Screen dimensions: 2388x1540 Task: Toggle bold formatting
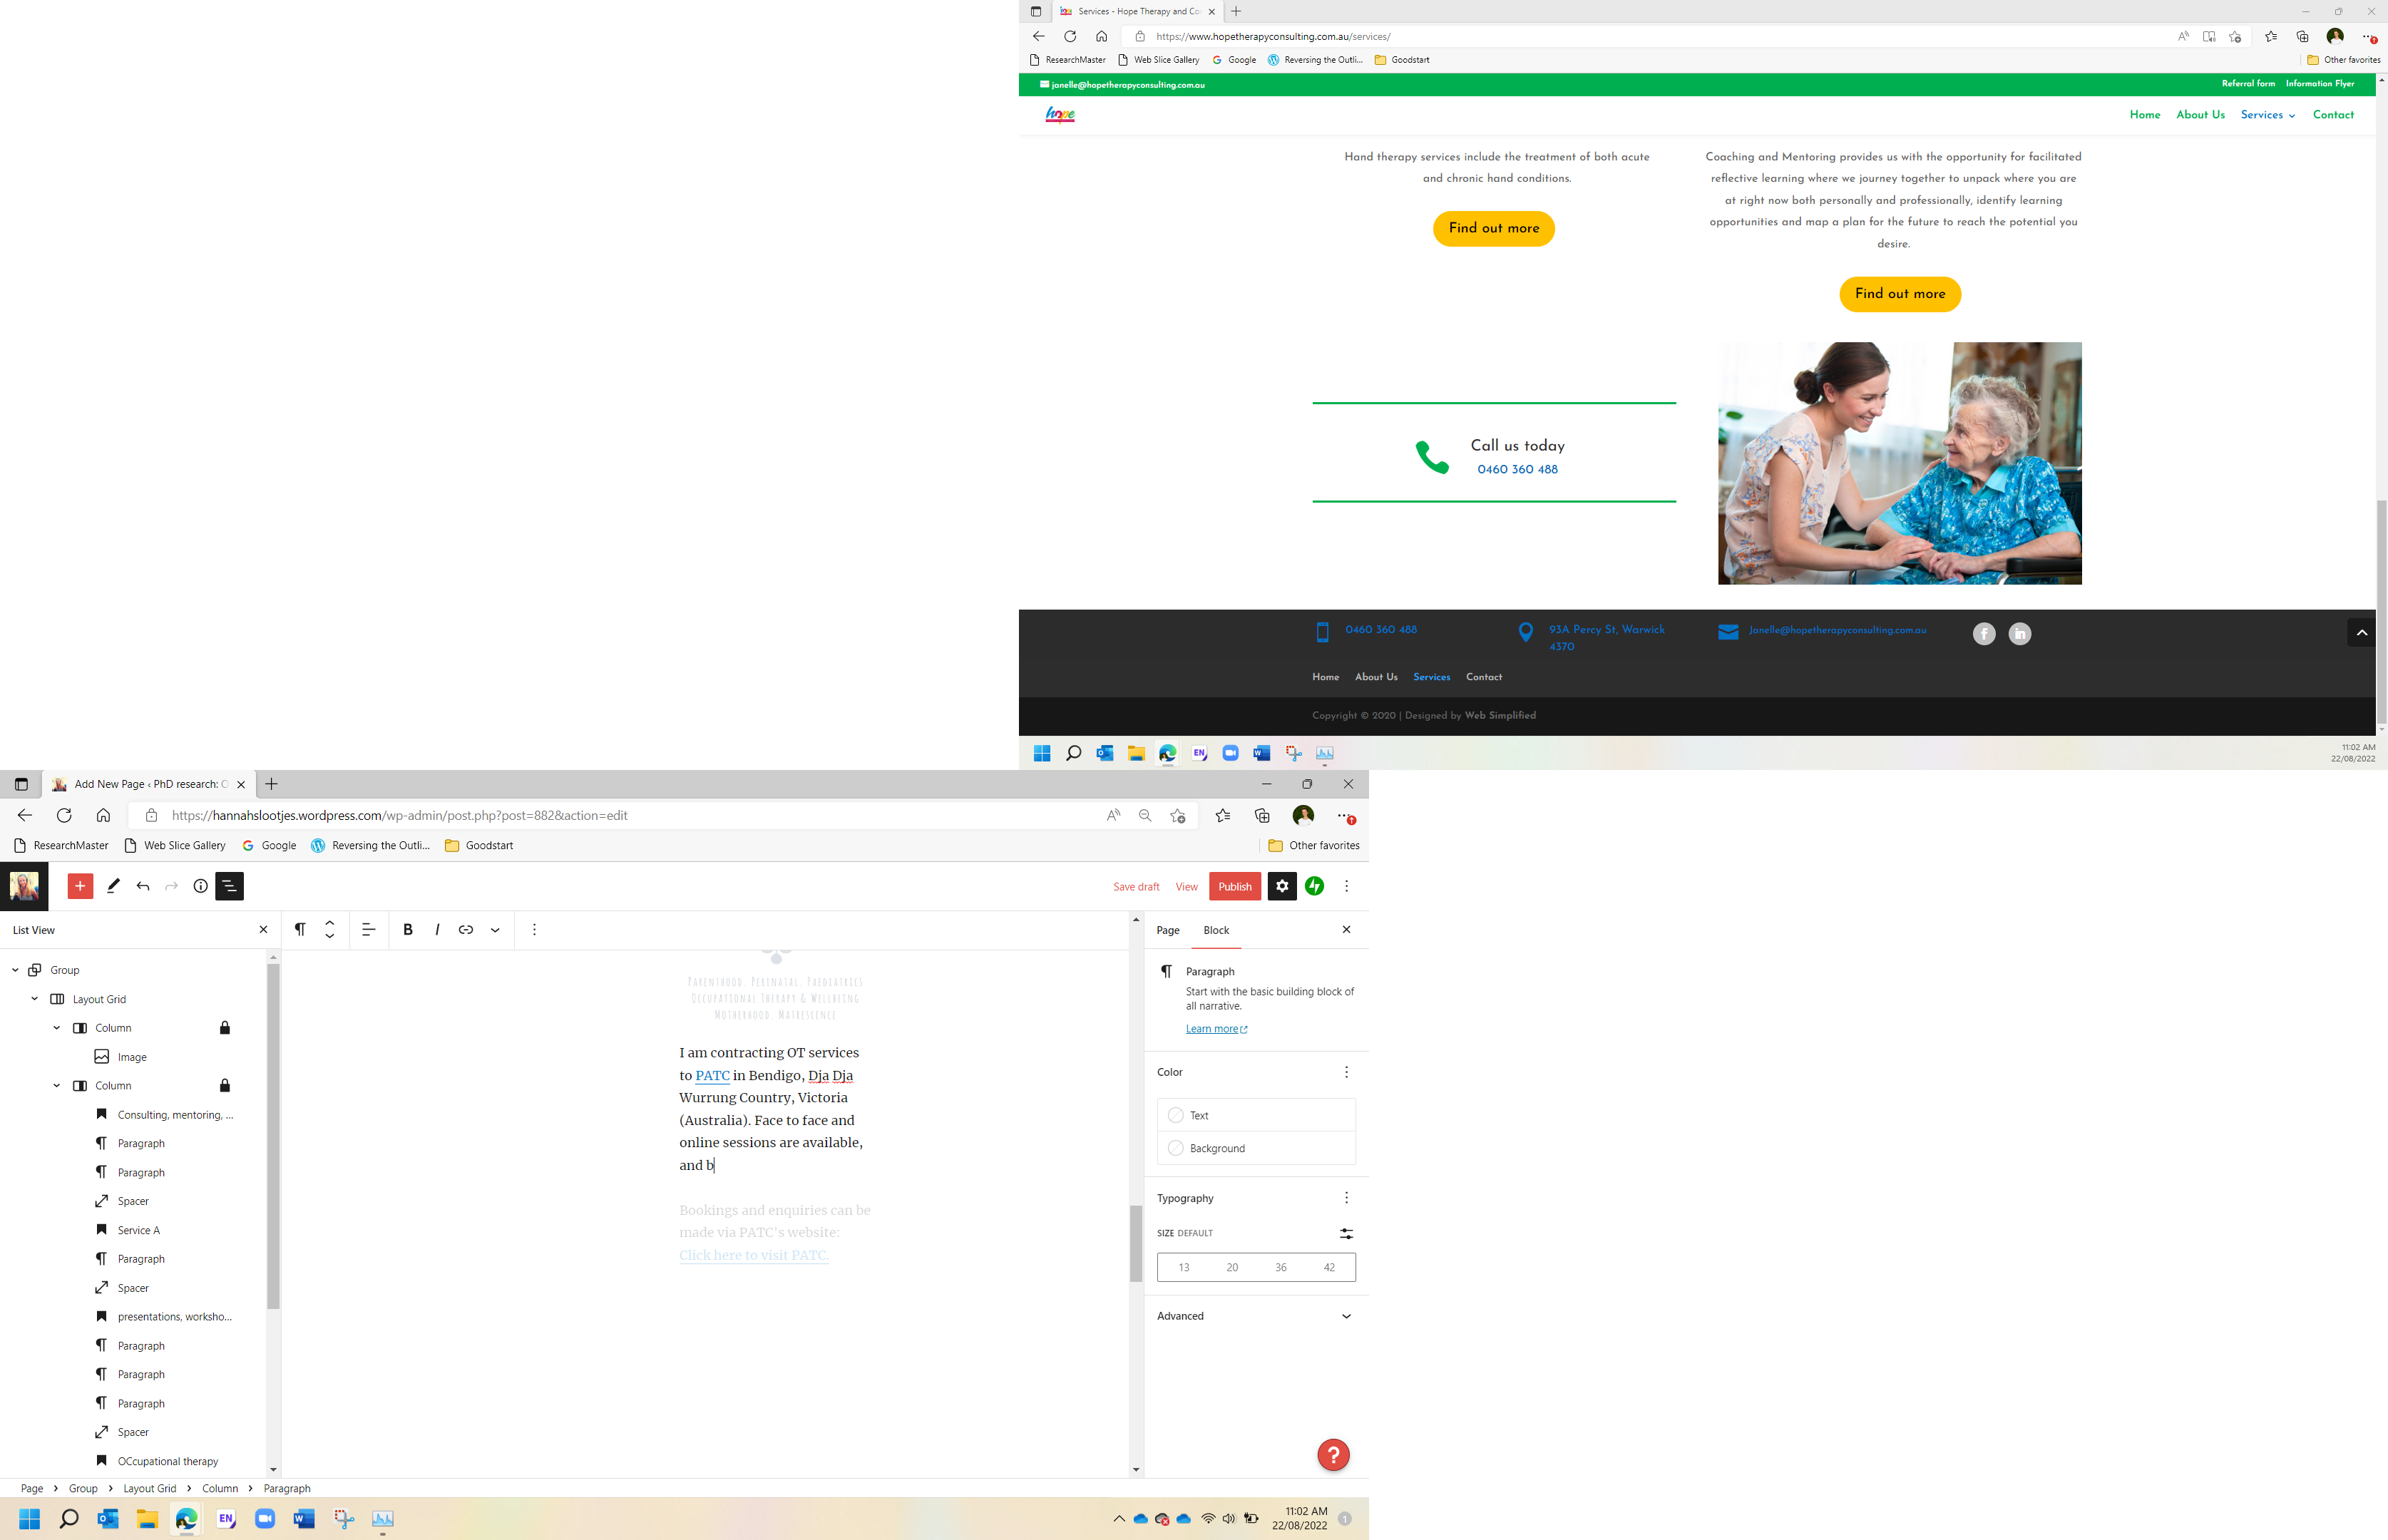tap(407, 930)
